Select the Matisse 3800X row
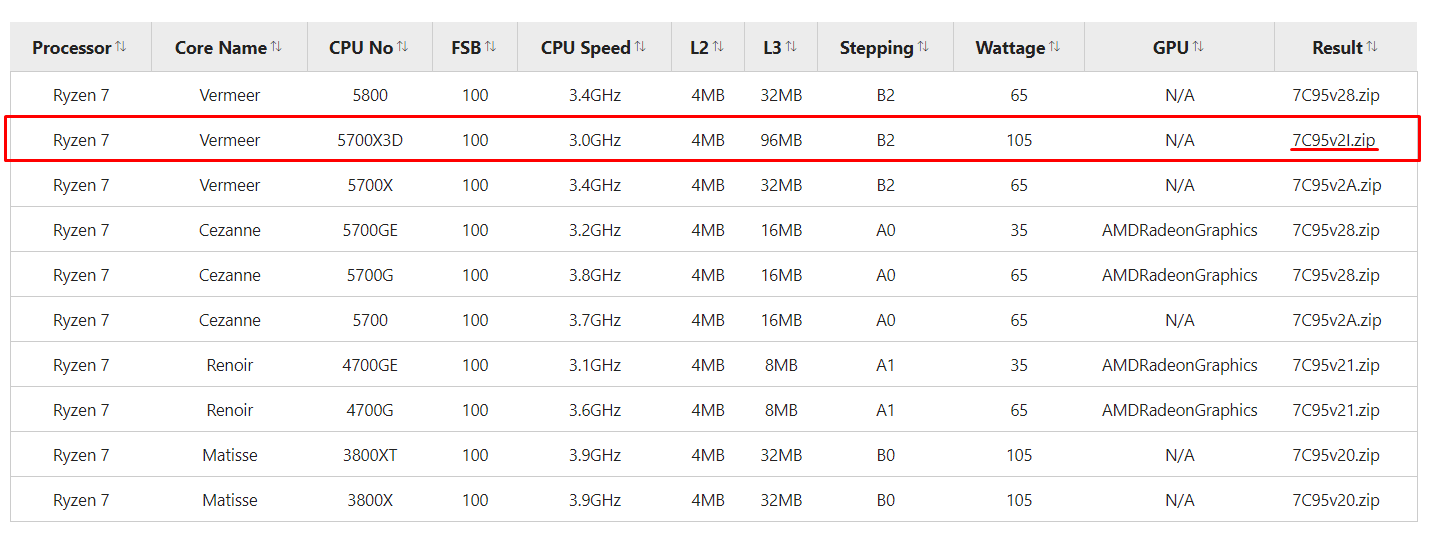 (714, 500)
